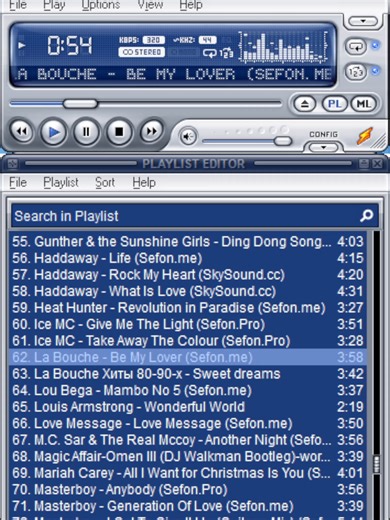Viewport: 390px width, 520px height.
Task: Select track 63 La Bouche Sweet dreams
Action: pos(188,374)
